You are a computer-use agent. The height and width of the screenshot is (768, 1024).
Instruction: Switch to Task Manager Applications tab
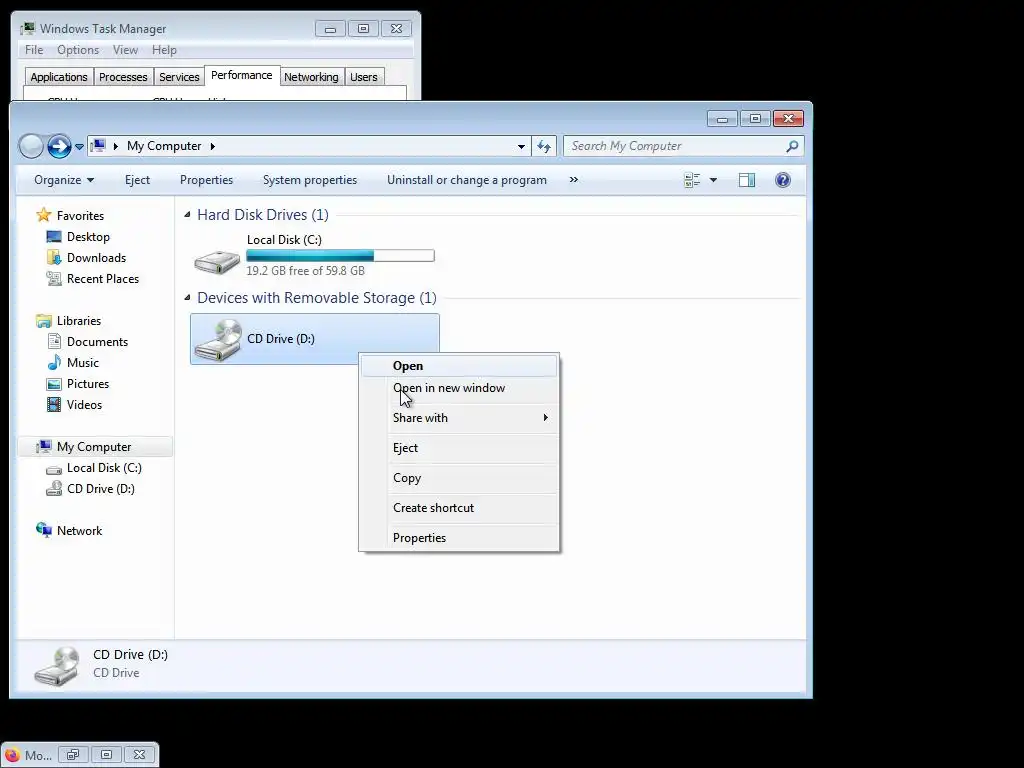coord(59,77)
